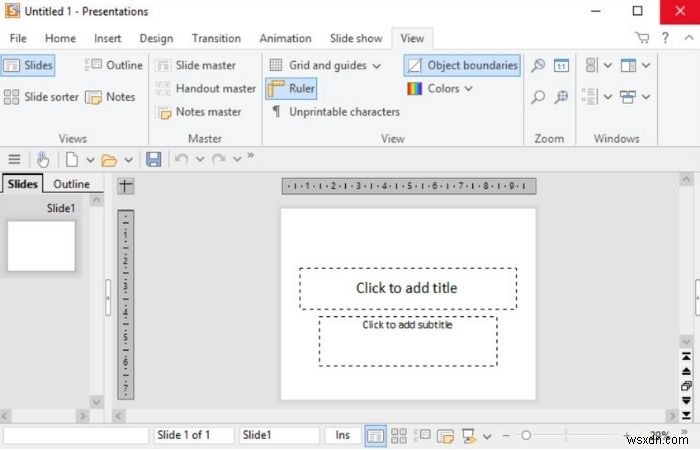The height and width of the screenshot is (450, 700).
Task: Expand new document dropdown arrow
Action: [x=90, y=159]
